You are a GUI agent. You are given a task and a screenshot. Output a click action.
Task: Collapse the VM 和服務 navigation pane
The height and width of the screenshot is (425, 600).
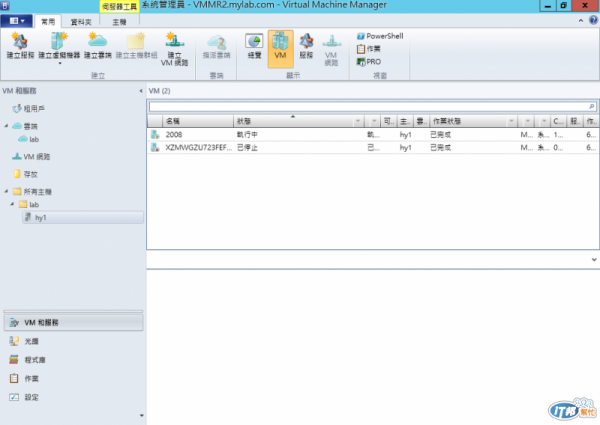(141, 91)
